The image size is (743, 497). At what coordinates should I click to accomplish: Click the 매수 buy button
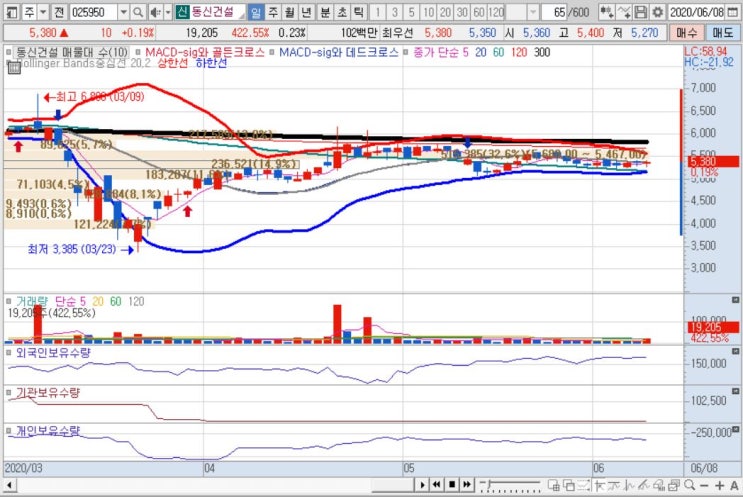pyautogui.click(x=687, y=33)
